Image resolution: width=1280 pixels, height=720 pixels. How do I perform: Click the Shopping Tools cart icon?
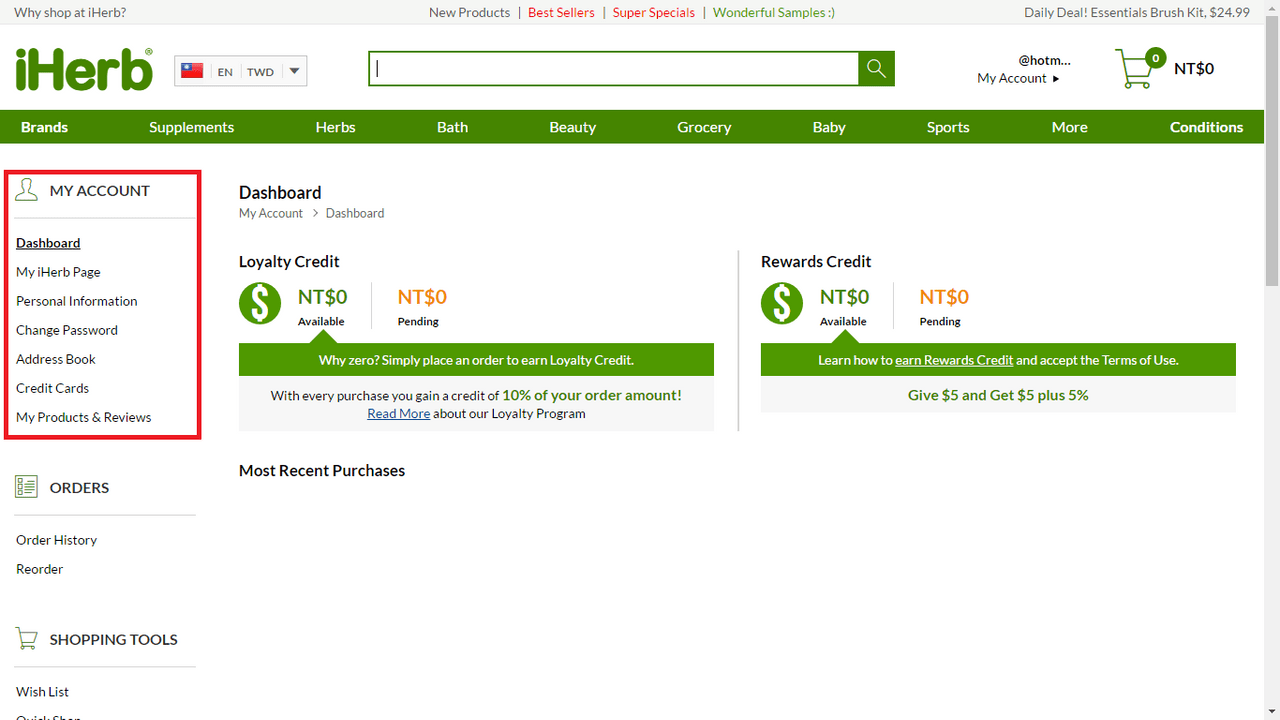(x=27, y=639)
